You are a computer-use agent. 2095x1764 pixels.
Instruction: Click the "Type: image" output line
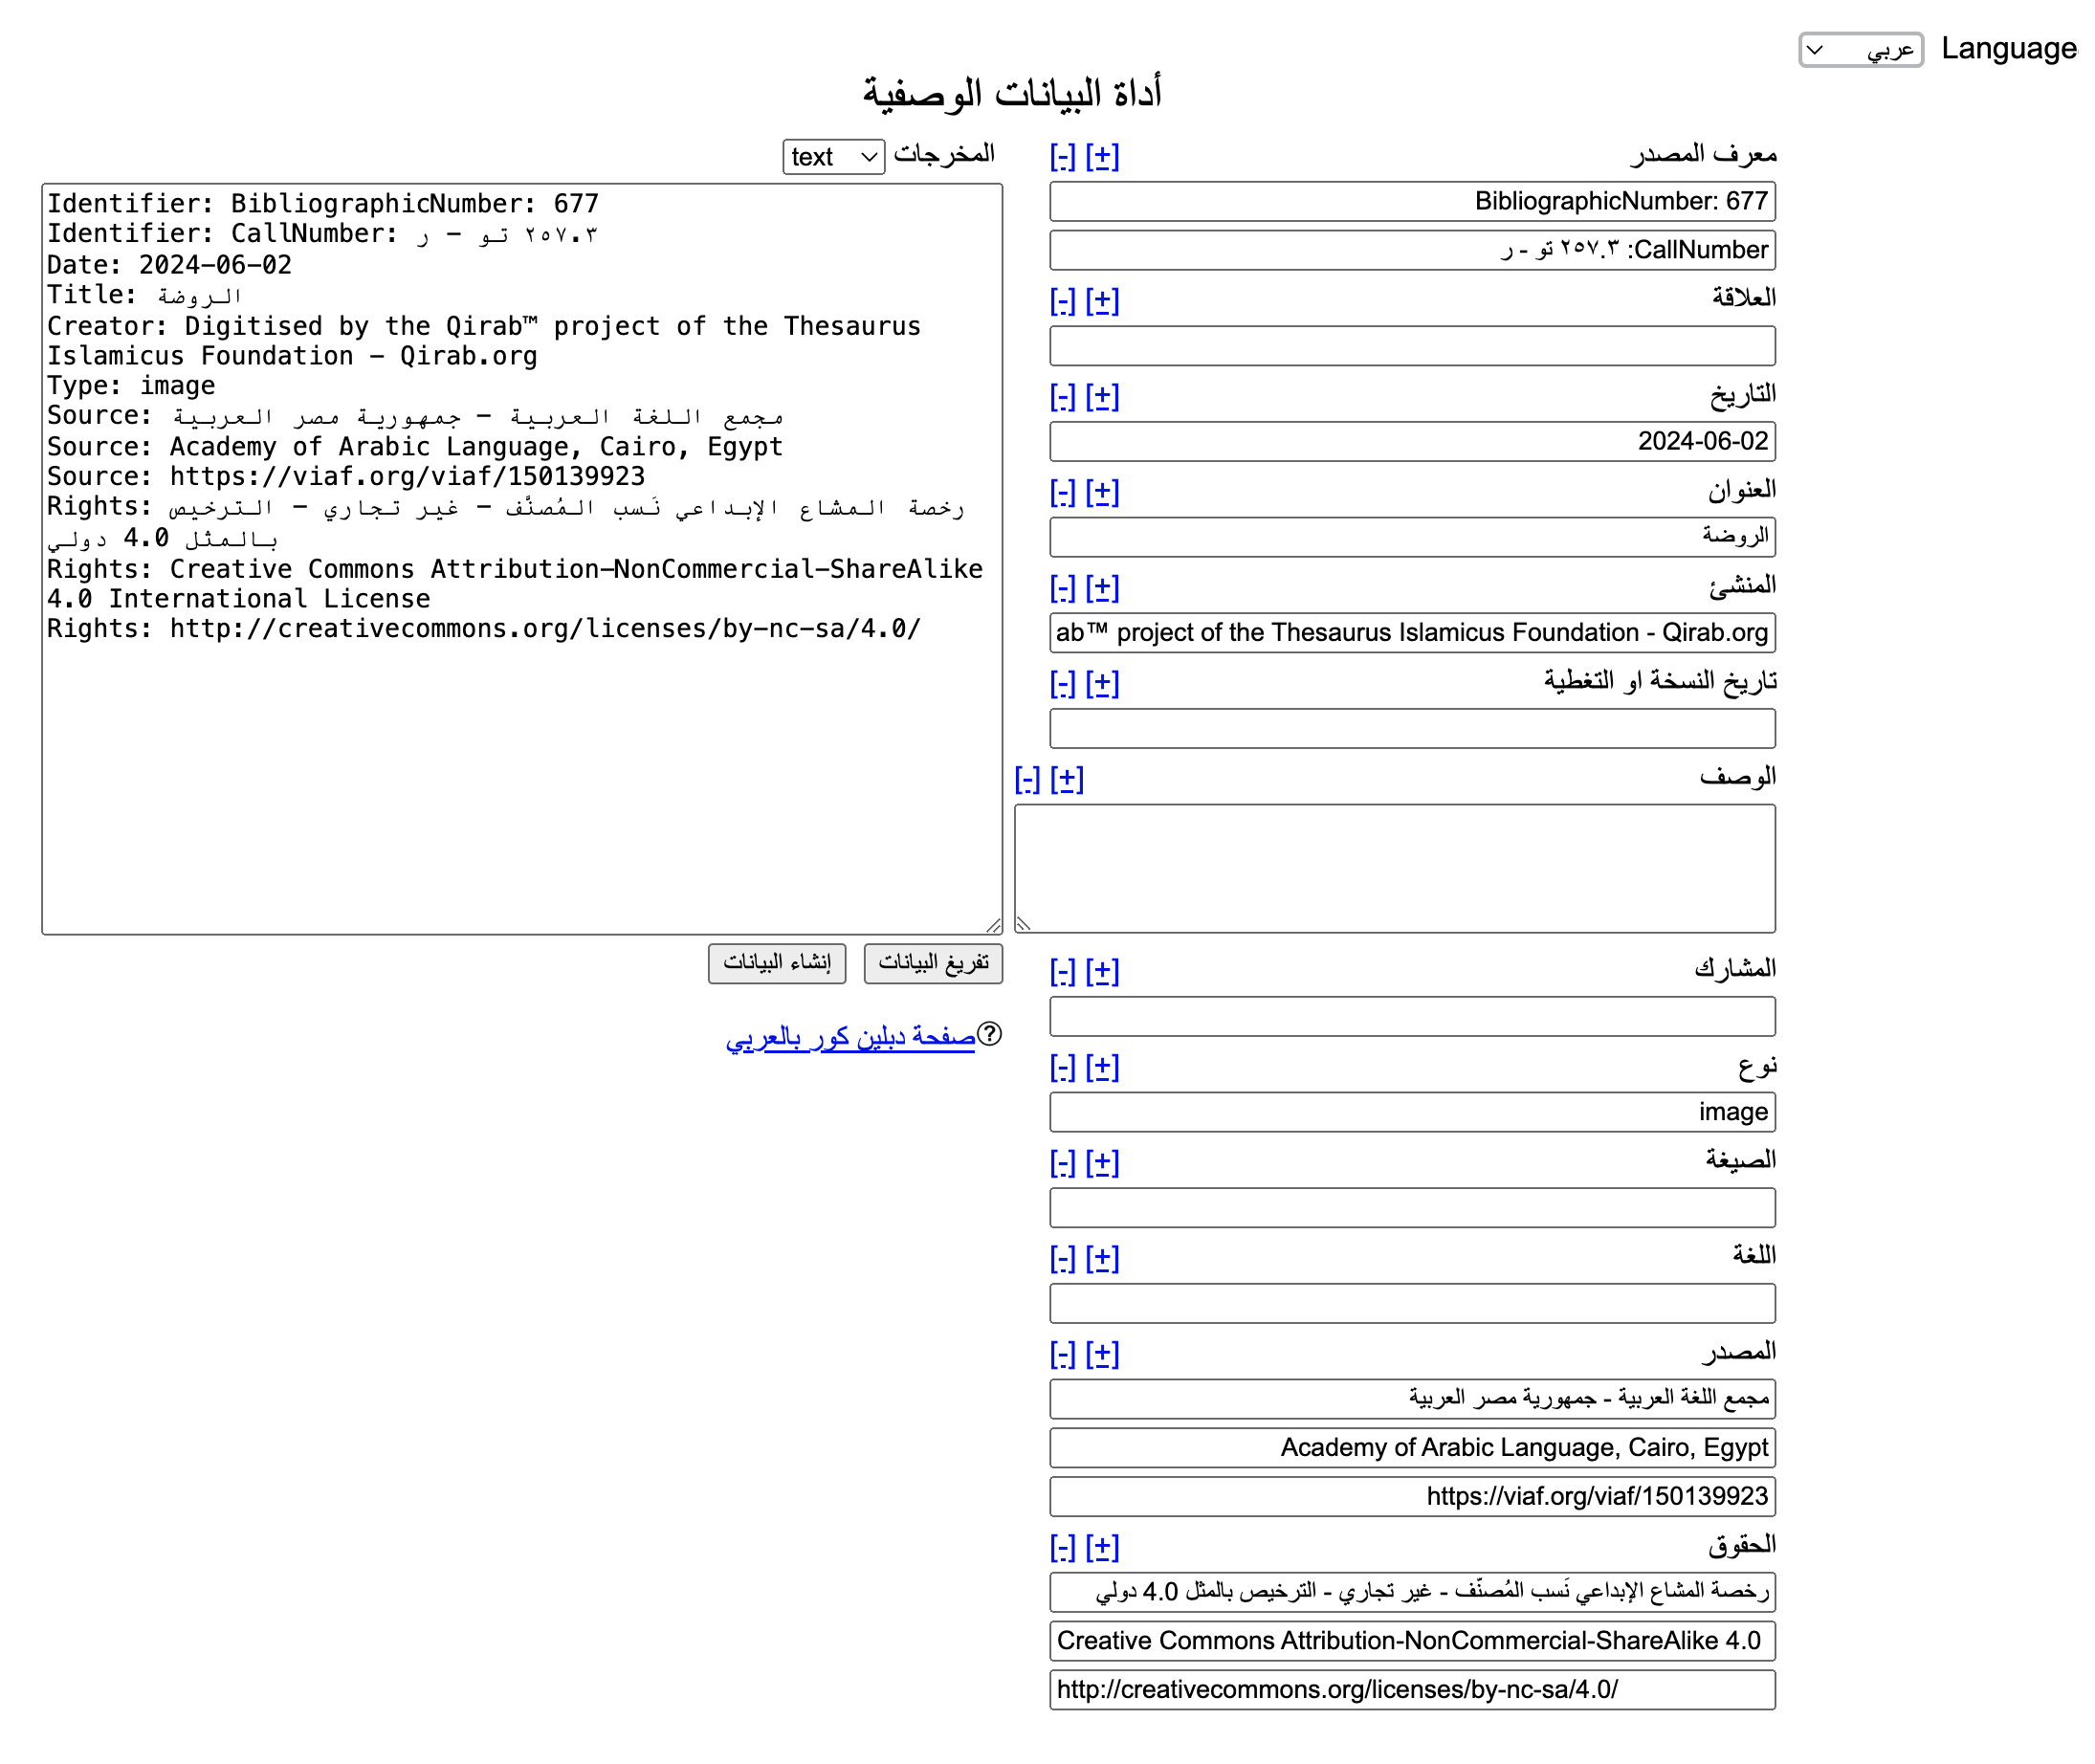point(131,386)
